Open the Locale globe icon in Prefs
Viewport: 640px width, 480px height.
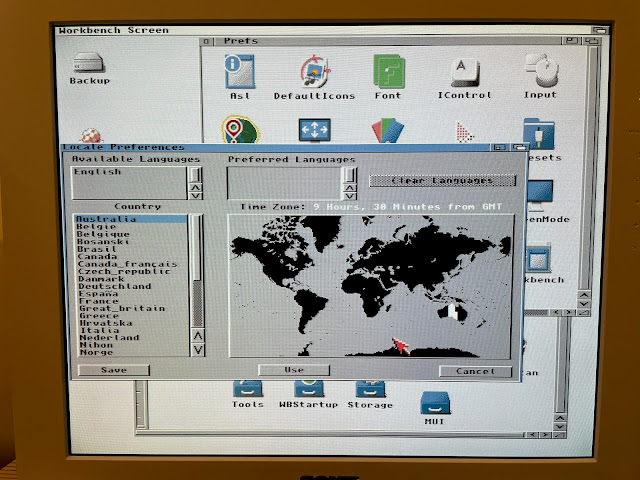coord(240,130)
